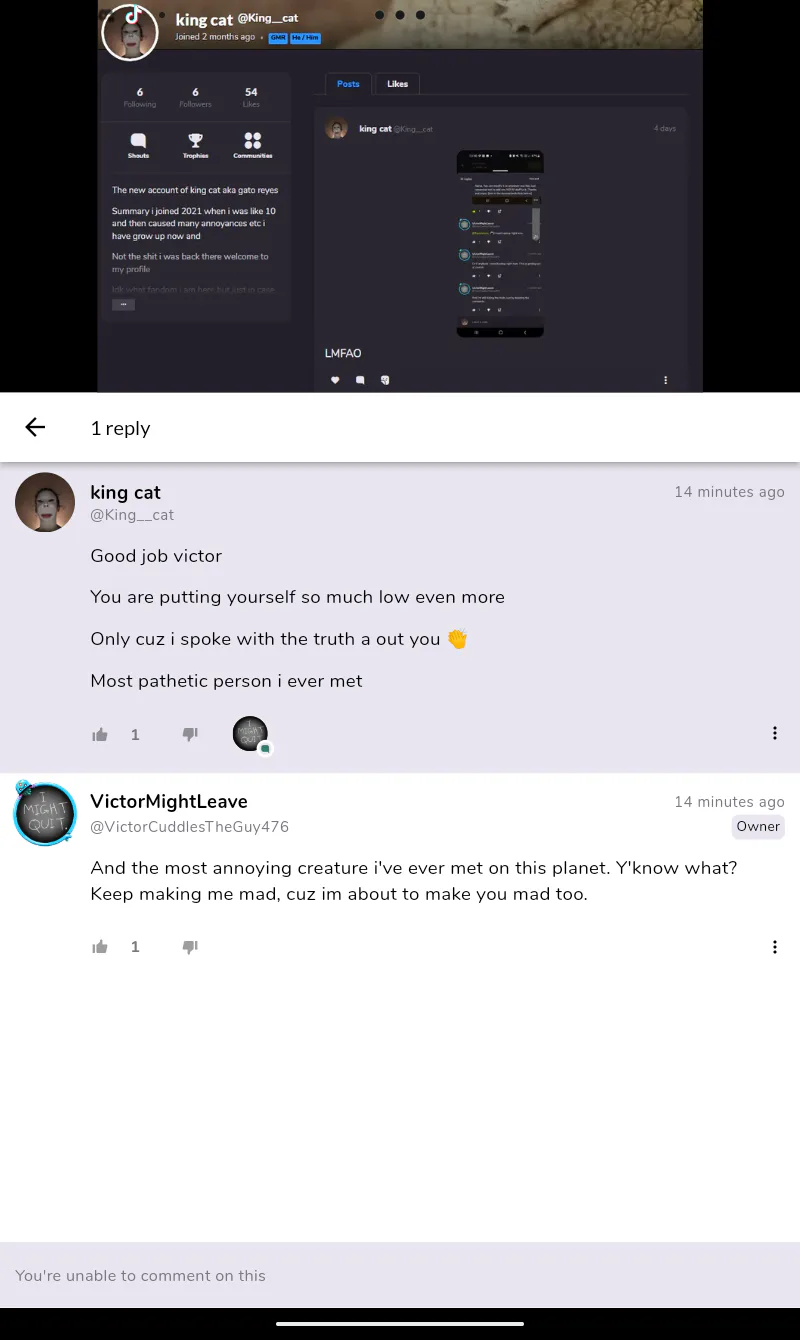The height and width of the screenshot is (1340, 800).
Task: Like VictorMightLeave's reply with thumbs up
Action: pos(100,947)
